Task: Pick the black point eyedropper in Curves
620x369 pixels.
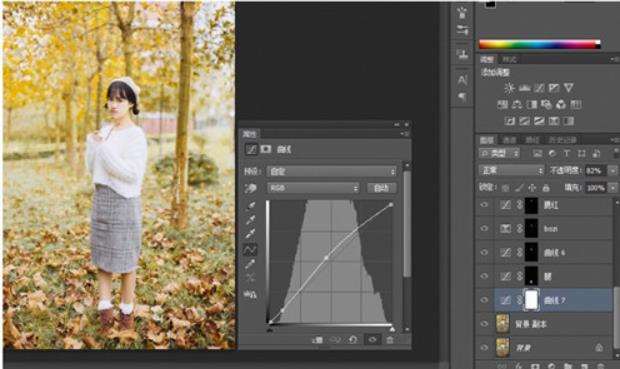Action: [250, 205]
